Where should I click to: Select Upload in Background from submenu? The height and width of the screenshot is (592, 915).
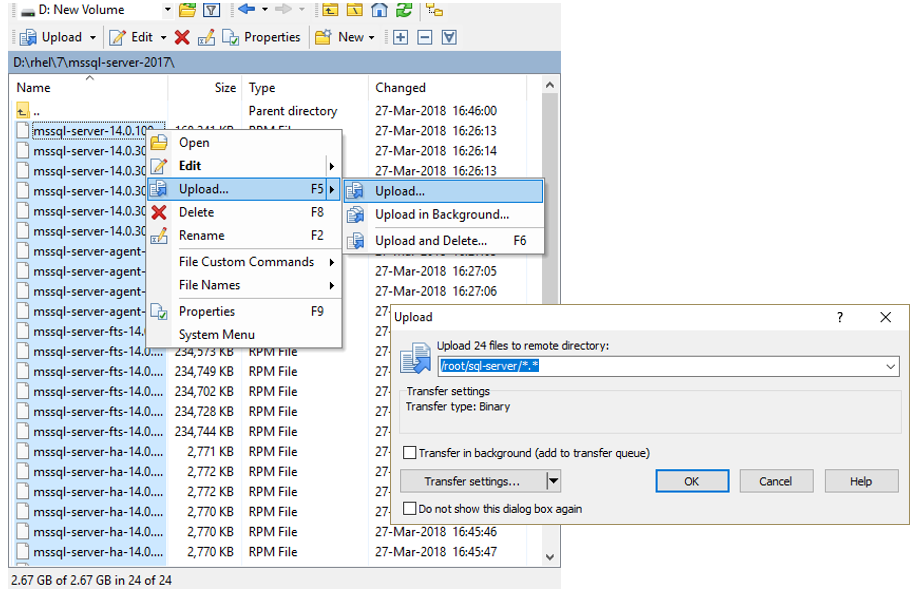click(x=441, y=214)
